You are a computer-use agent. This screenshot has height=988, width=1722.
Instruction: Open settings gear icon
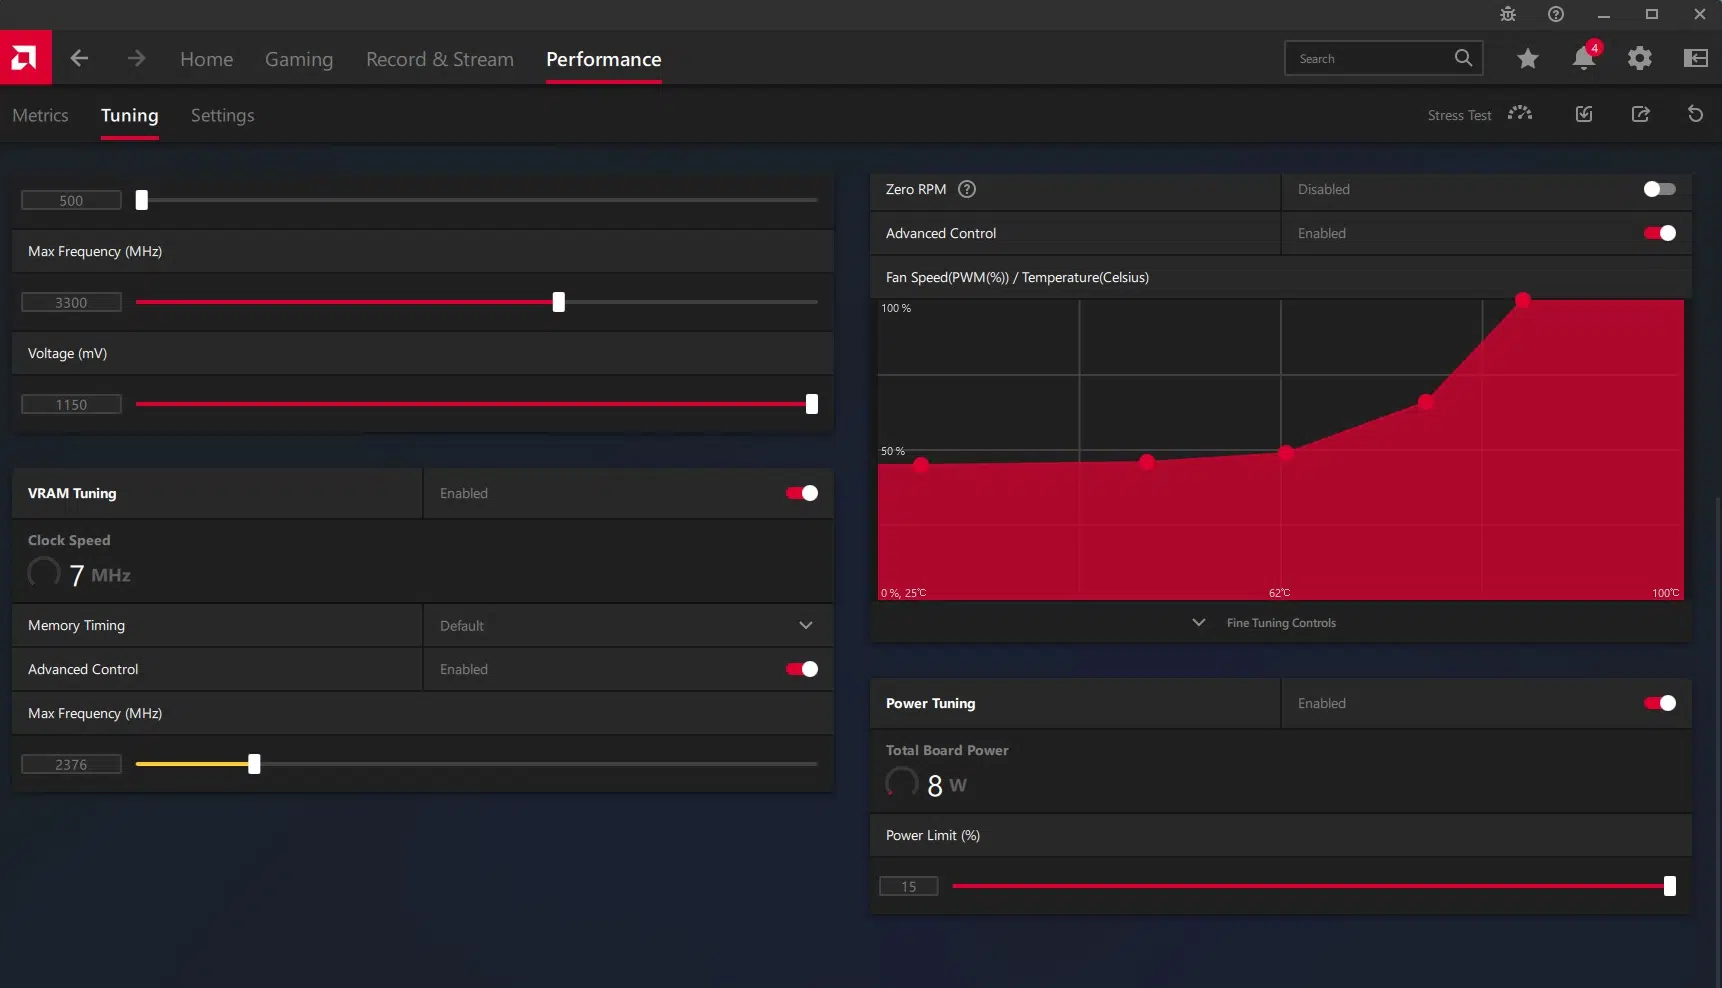coord(1640,59)
